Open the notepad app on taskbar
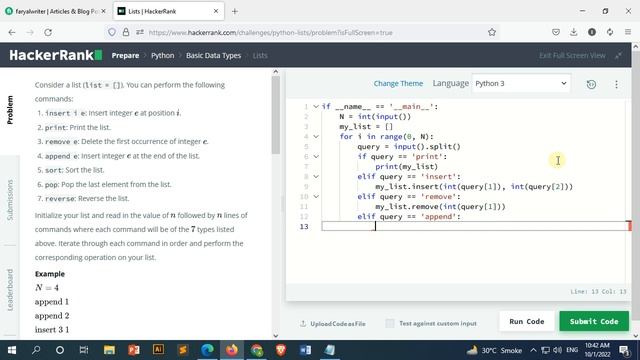 point(330,350)
